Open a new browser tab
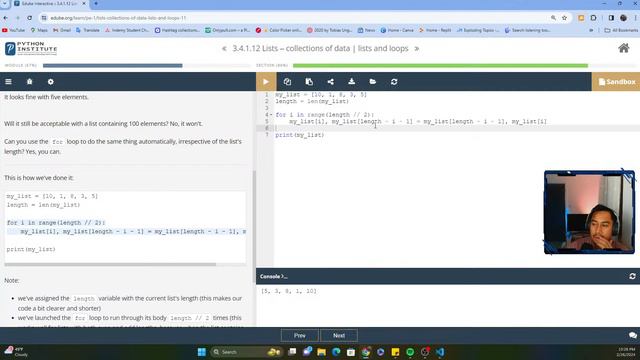640x360 pixels. tap(96, 4)
